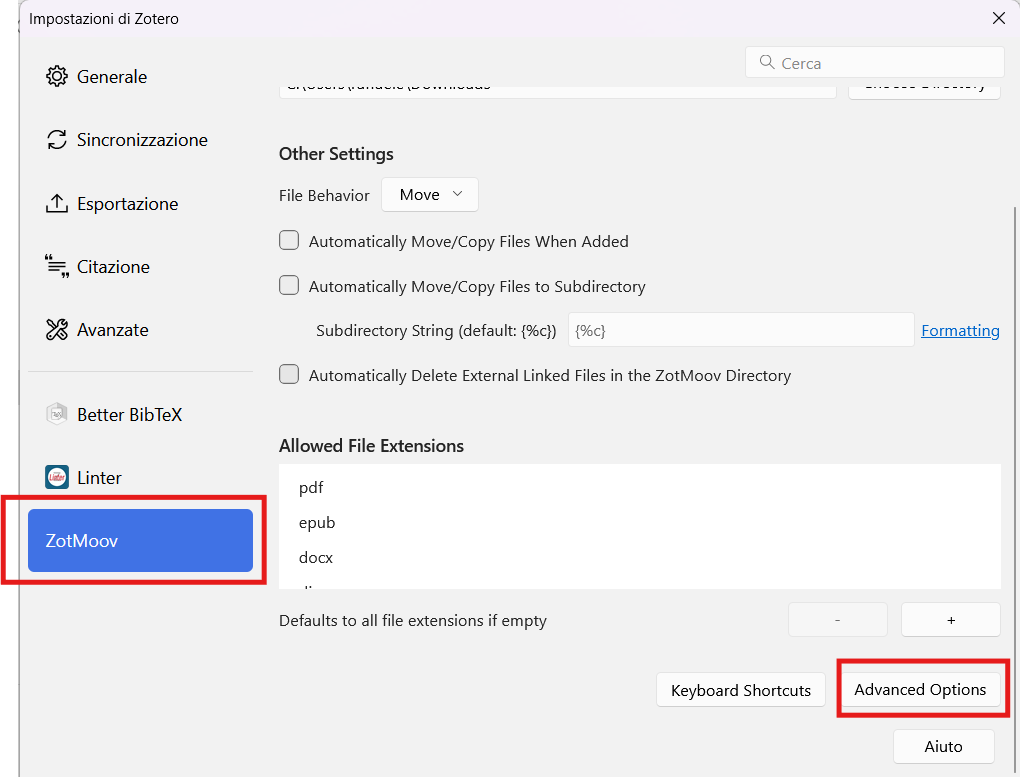Select the docx extension row

click(639, 558)
